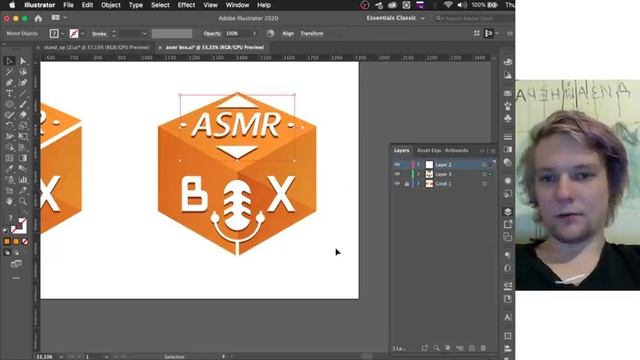Select the Magic Wand tool
The height and width of the screenshot is (360, 640).
pyautogui.click(x=9, y=72)
